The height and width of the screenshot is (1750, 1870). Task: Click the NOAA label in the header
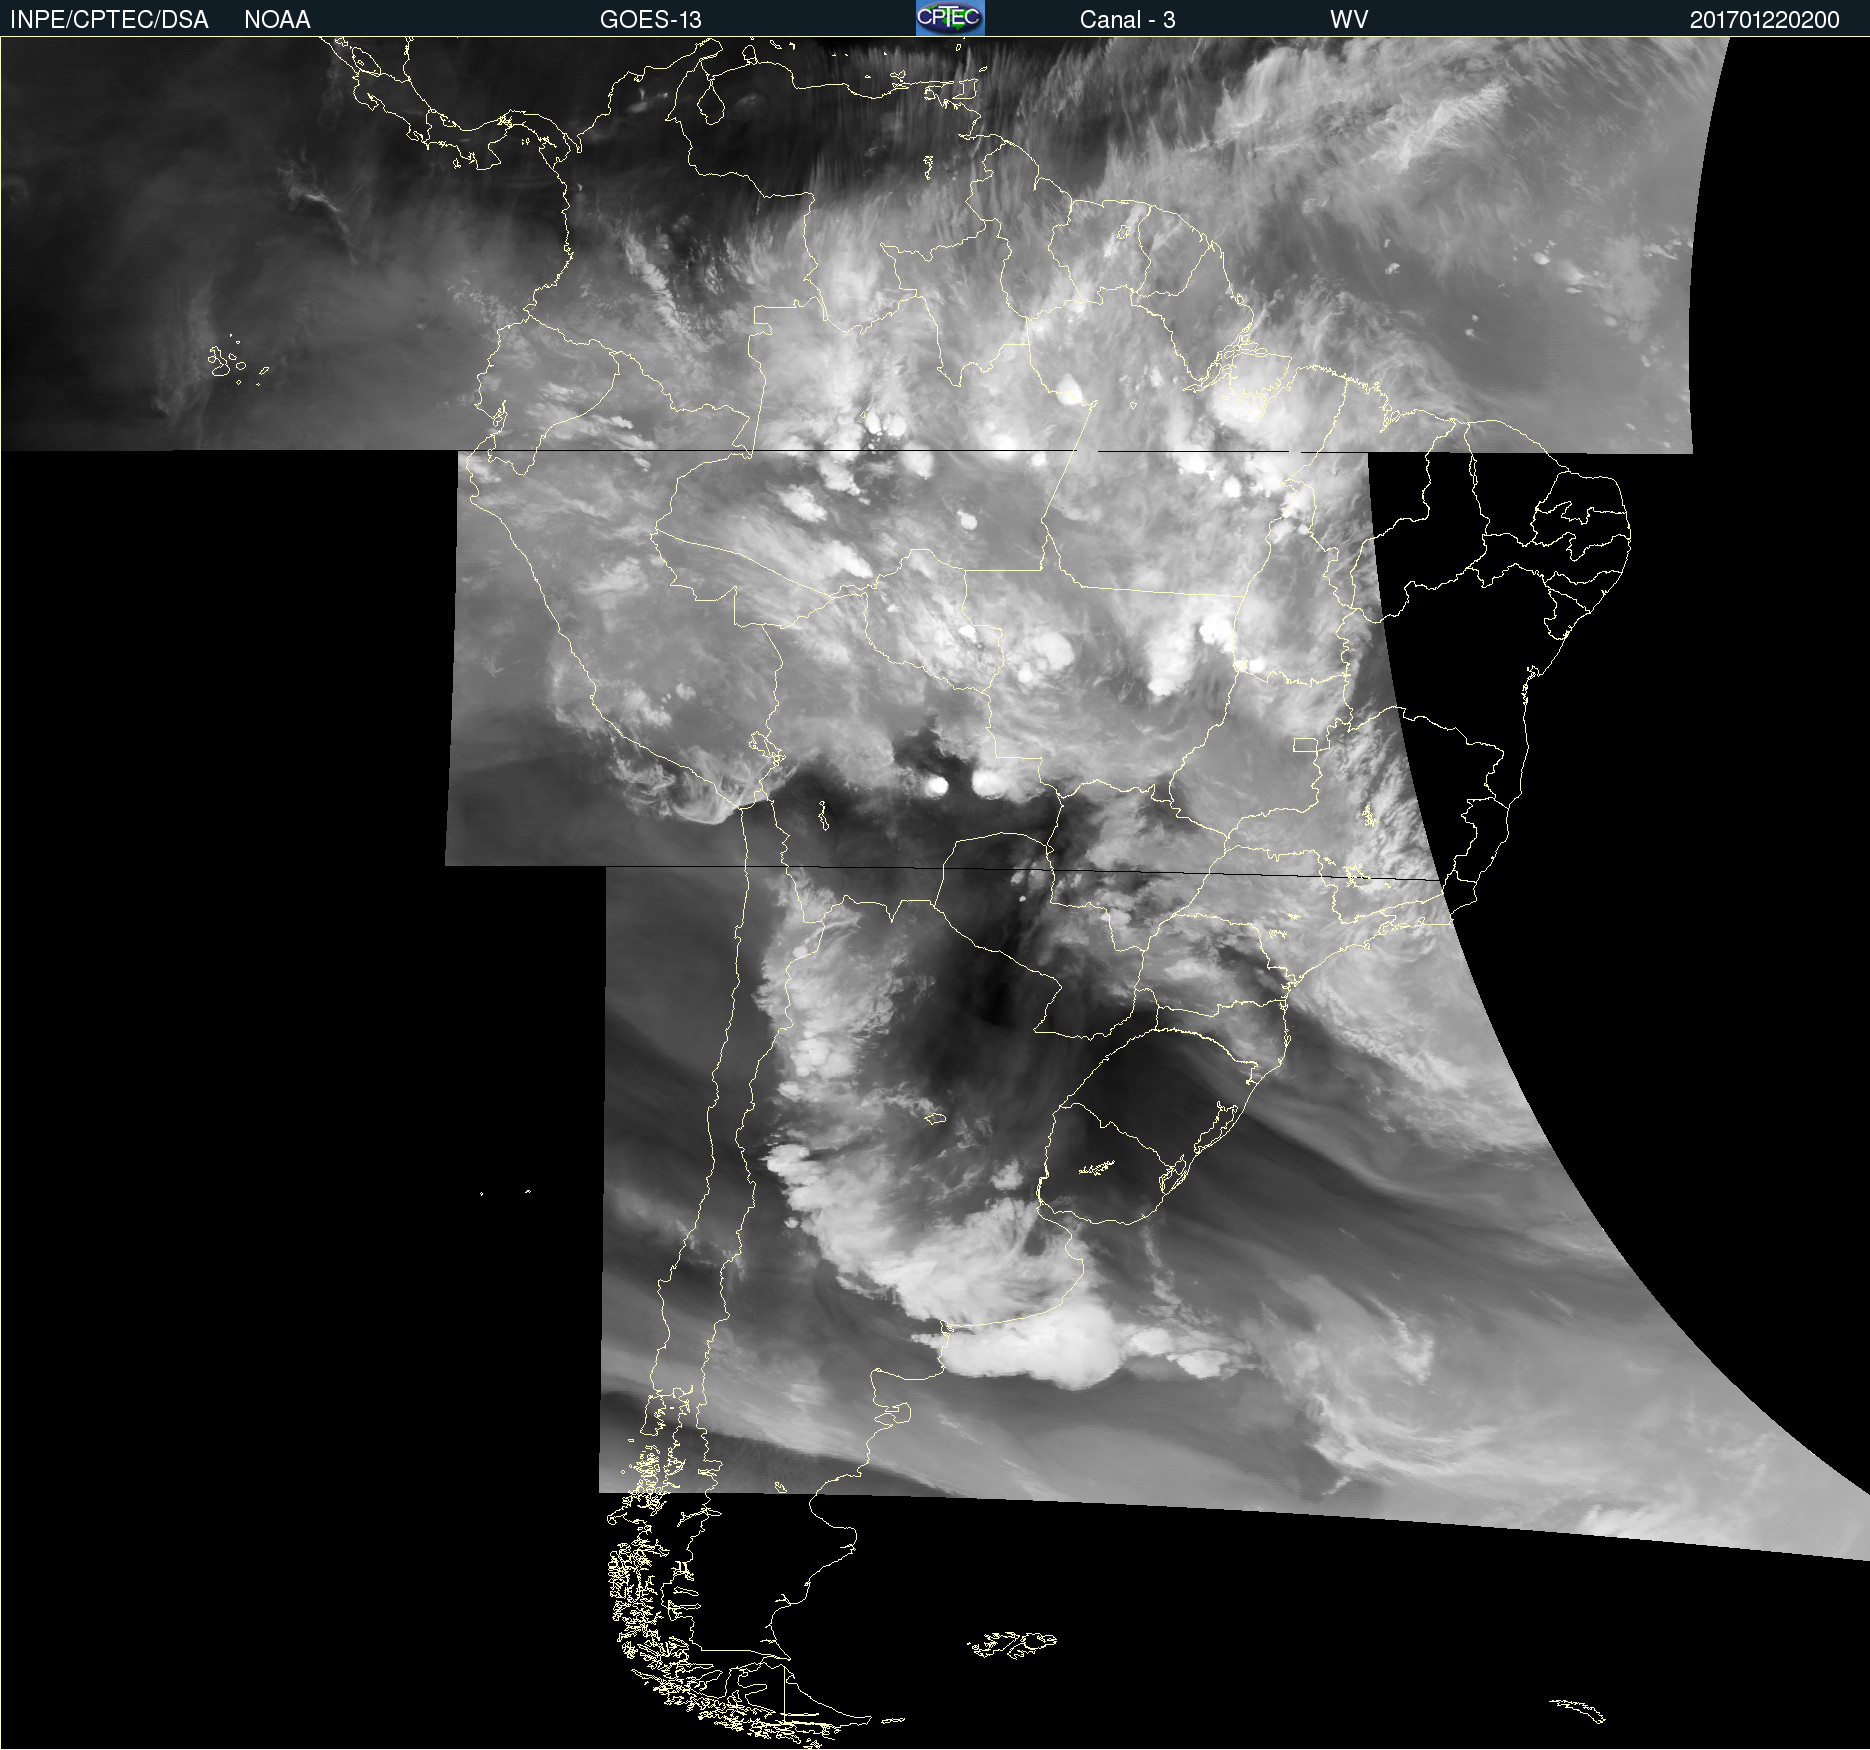277,20
